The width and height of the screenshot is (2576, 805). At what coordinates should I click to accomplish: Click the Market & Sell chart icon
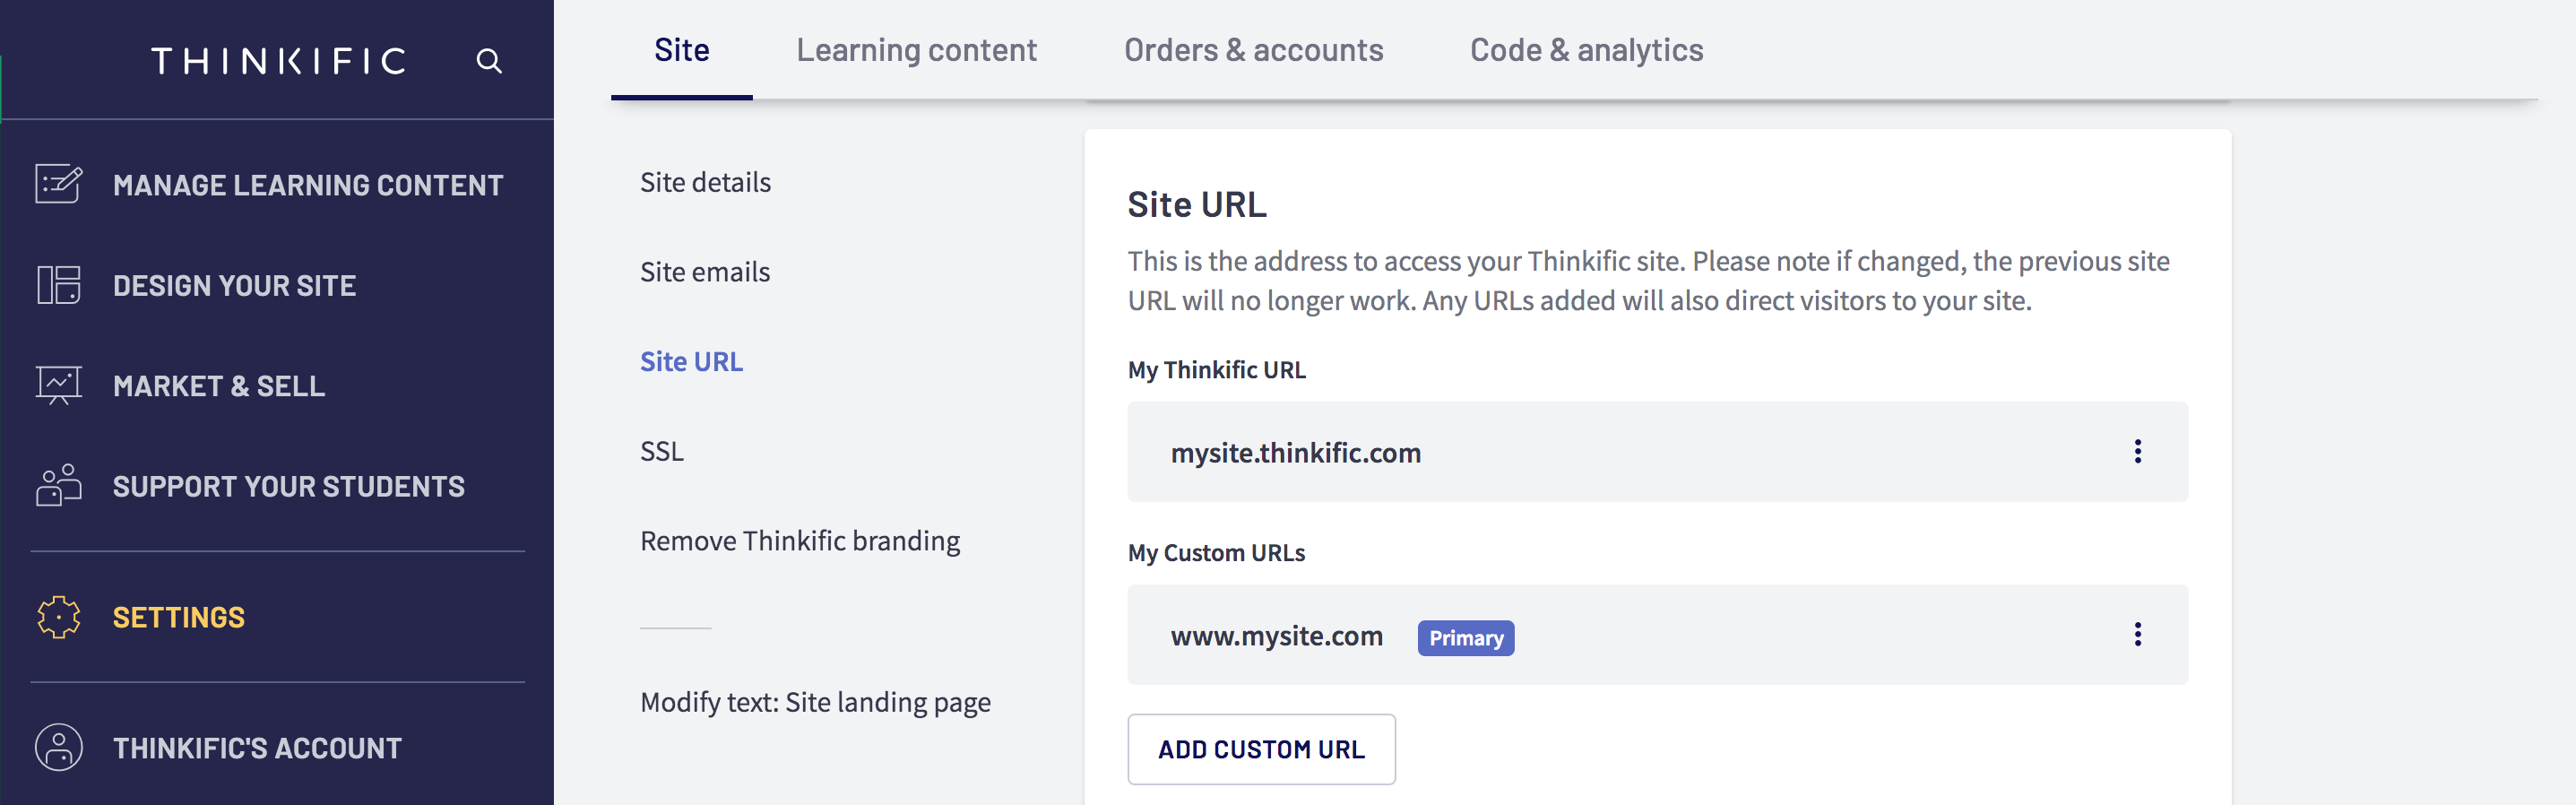59,385
